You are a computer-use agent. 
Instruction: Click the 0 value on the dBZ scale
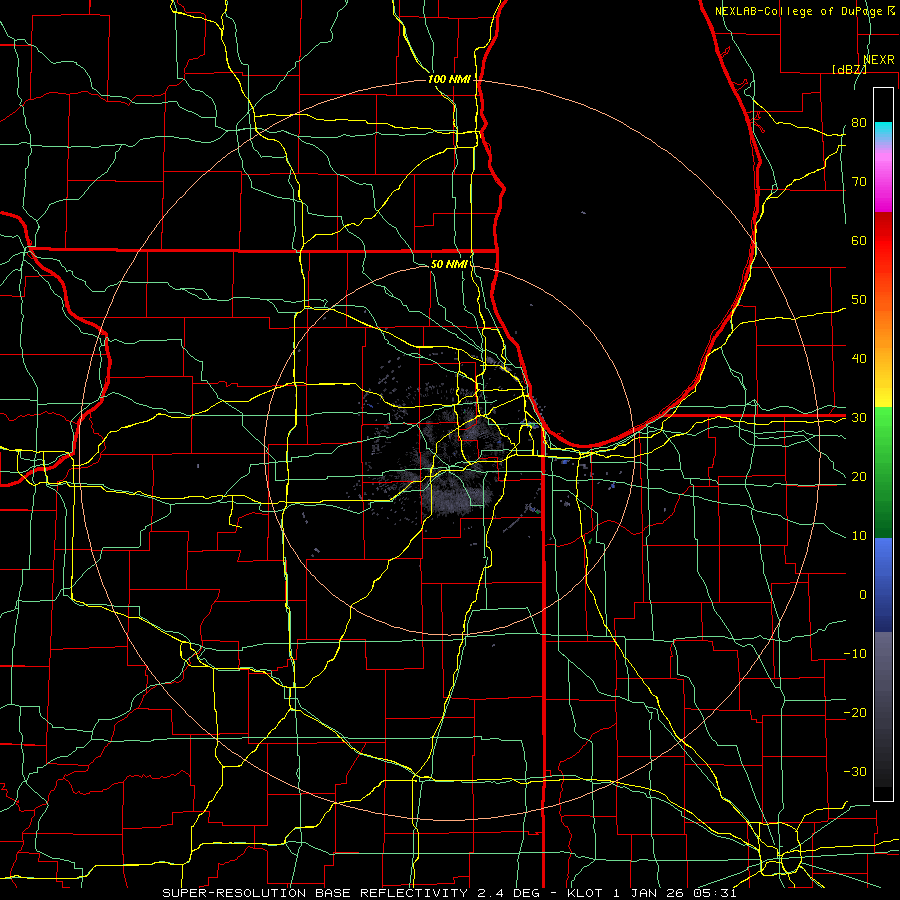863,595
